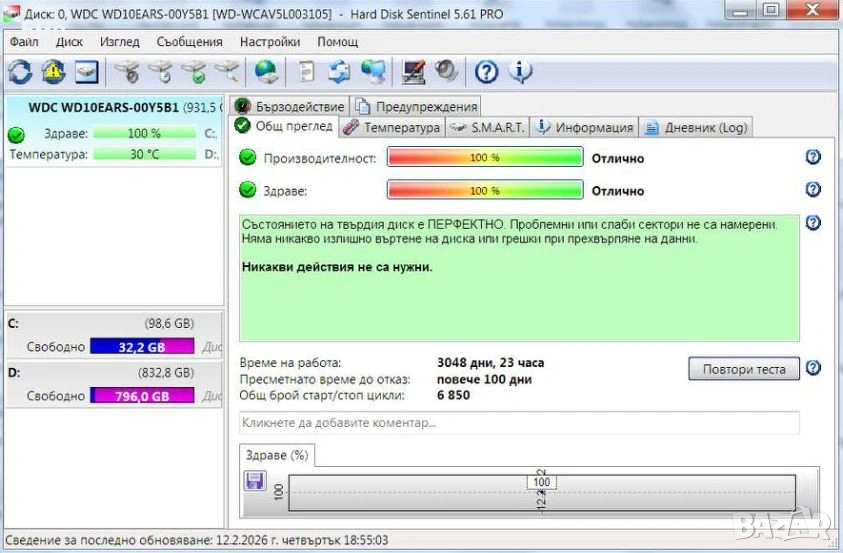Click the globe-on-disk toolbar icon
Image resolution: width=843 pixels, height=553 pixels.
point(266,72)
